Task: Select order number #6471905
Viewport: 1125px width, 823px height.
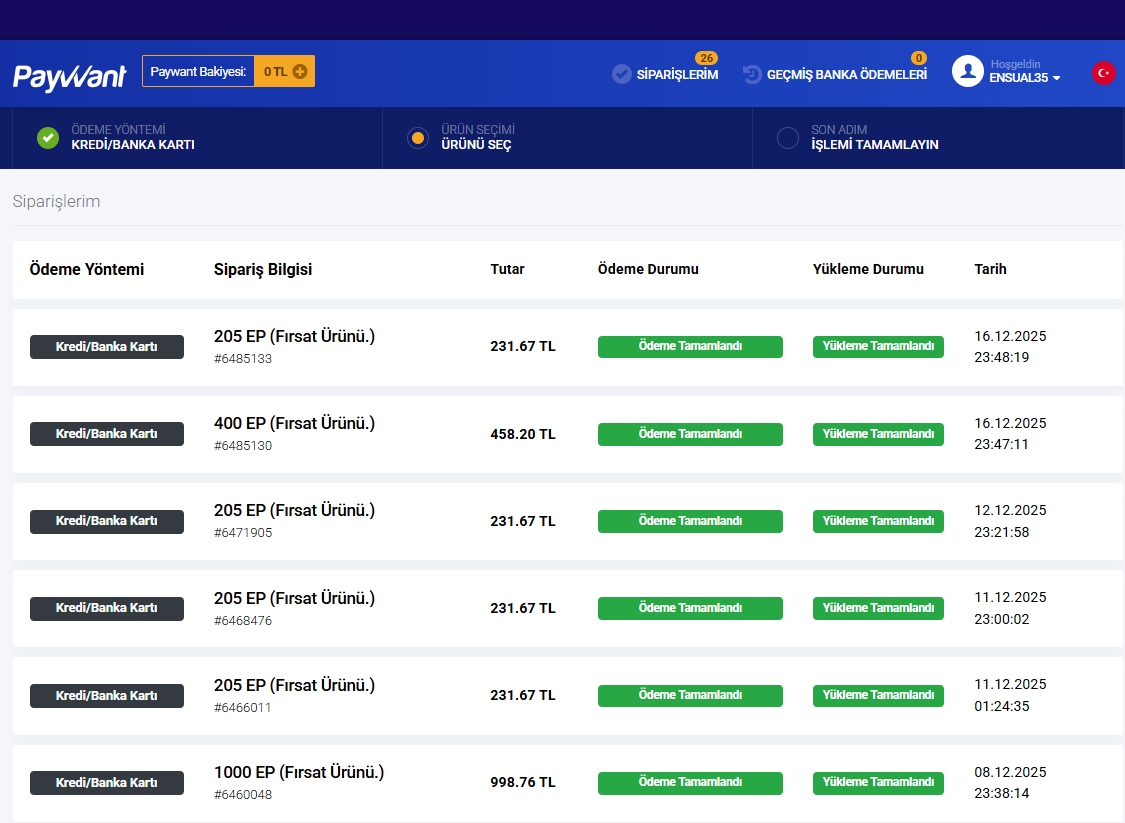Action: (243, 532)
